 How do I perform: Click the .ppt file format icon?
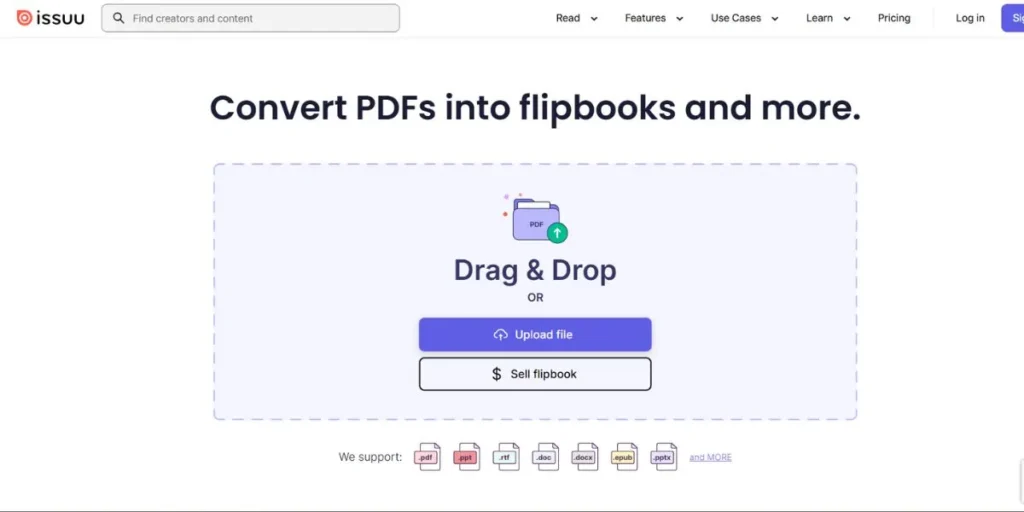[x=467, y=457]
